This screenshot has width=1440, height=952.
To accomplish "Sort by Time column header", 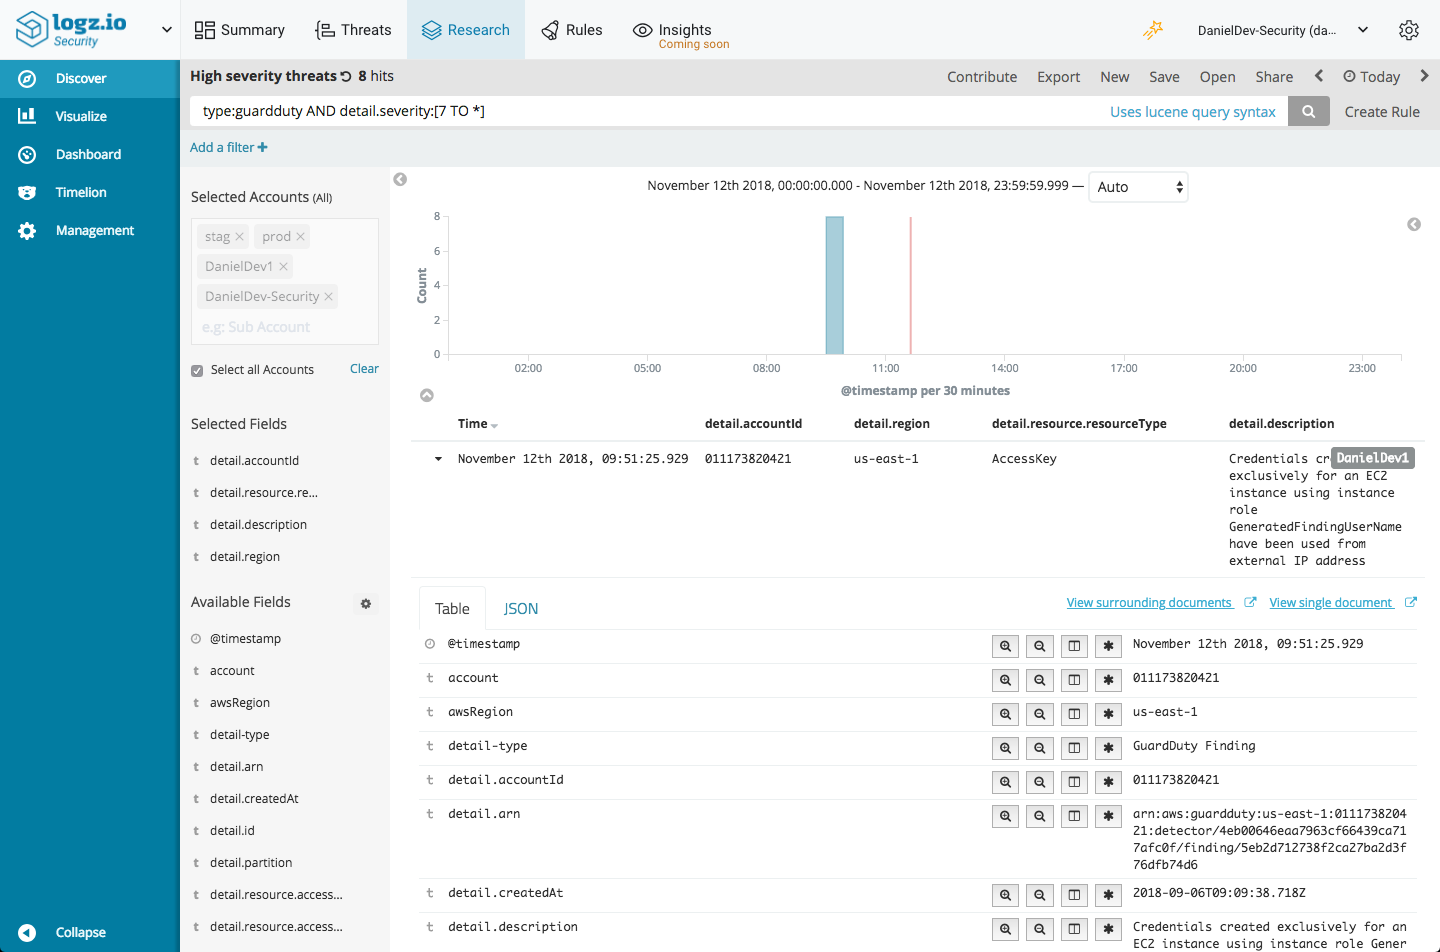I will 478,424.
